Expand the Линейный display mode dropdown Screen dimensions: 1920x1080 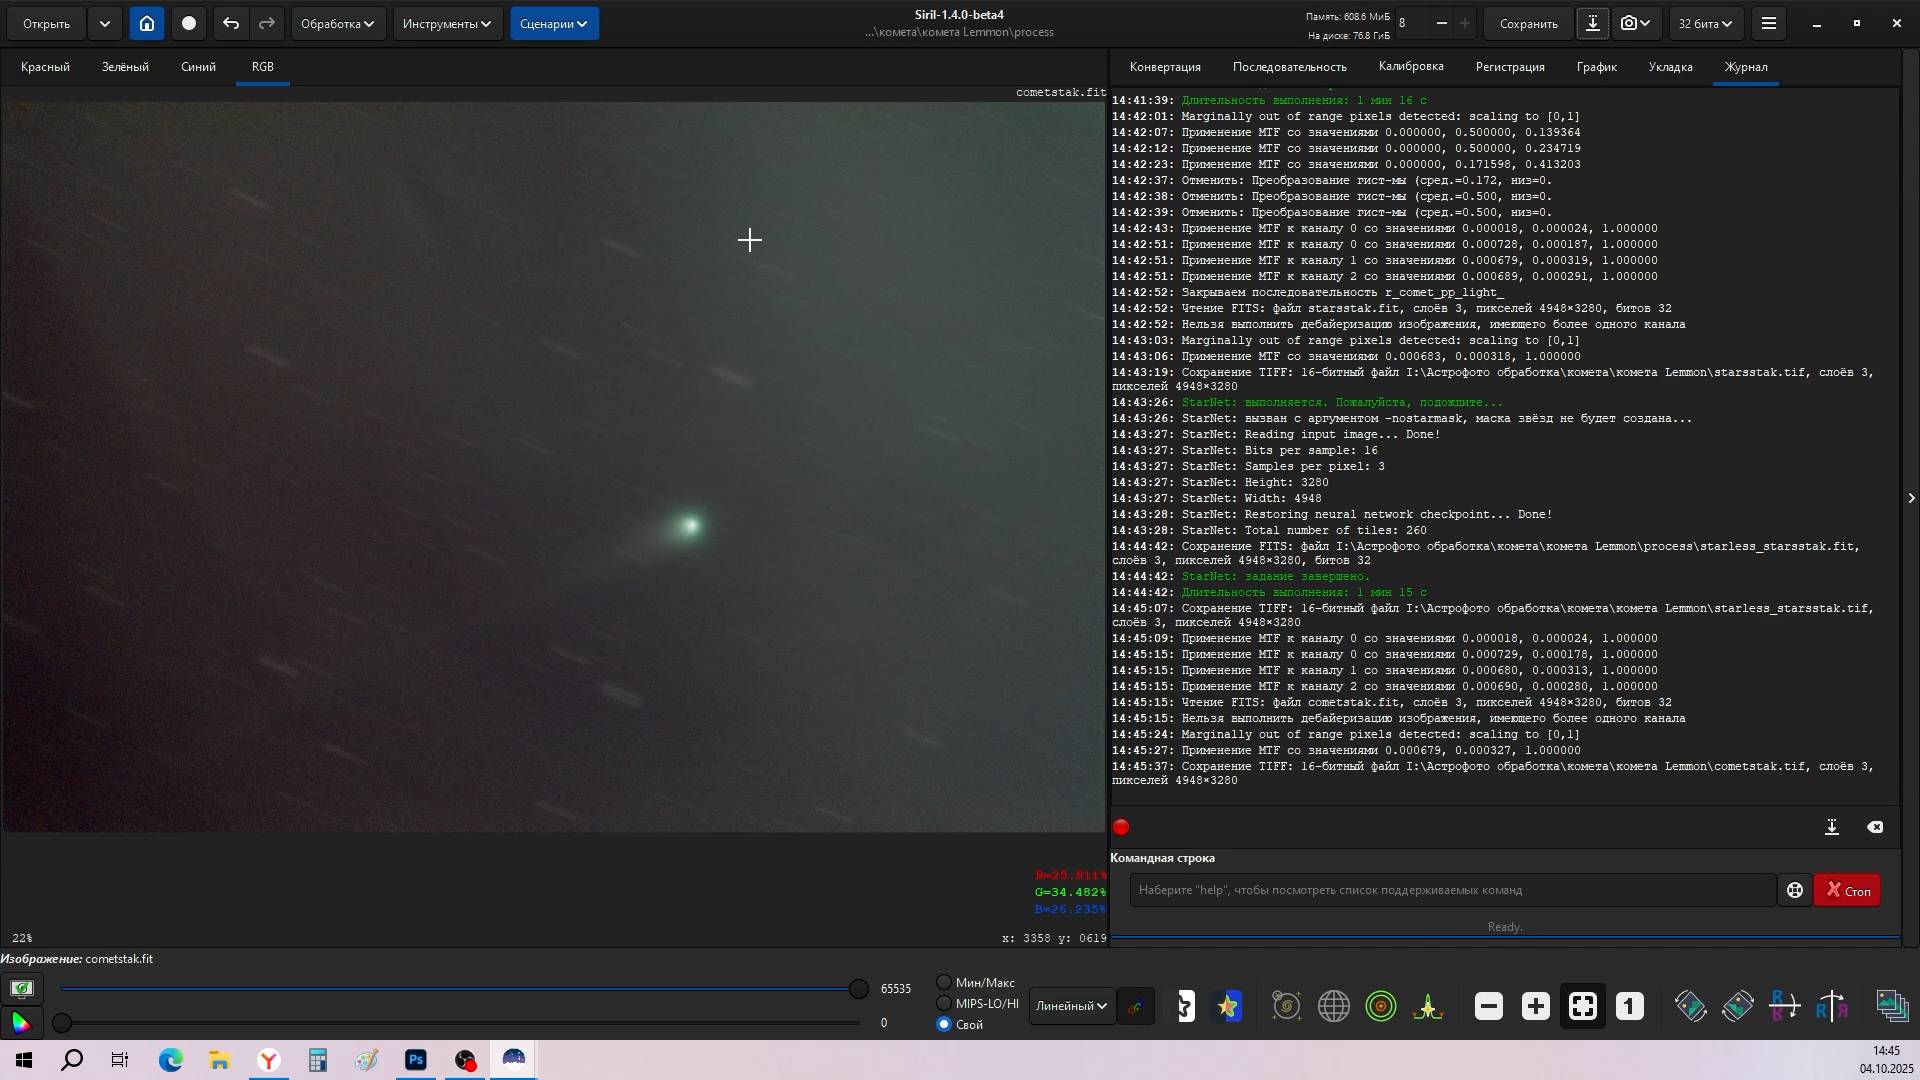click(1071, 1006)
